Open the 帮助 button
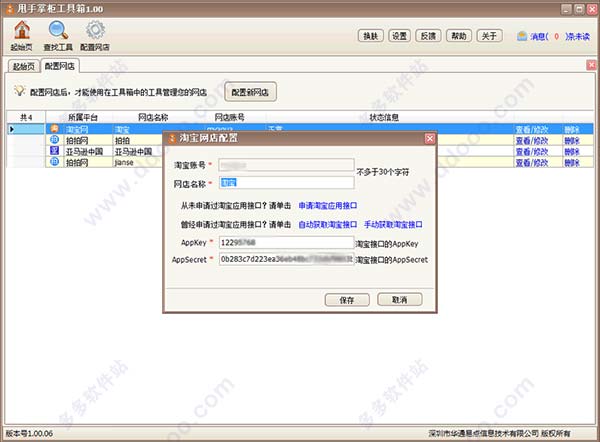This screenshot has width=600, height=442. 459,36
